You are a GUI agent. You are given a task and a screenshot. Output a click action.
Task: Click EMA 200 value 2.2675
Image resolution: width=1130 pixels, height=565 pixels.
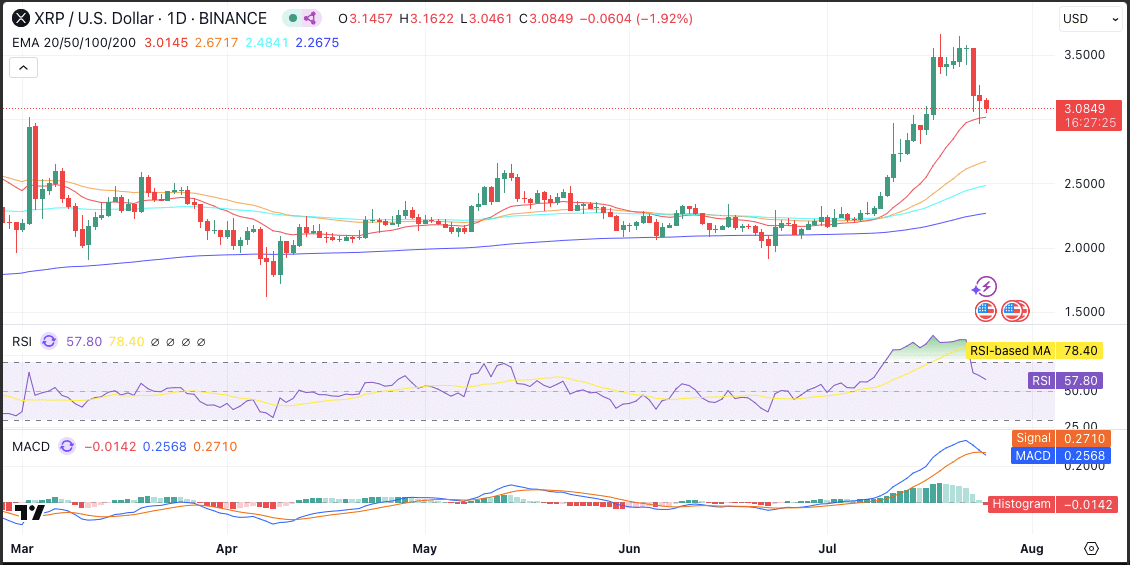pos(317,43)
